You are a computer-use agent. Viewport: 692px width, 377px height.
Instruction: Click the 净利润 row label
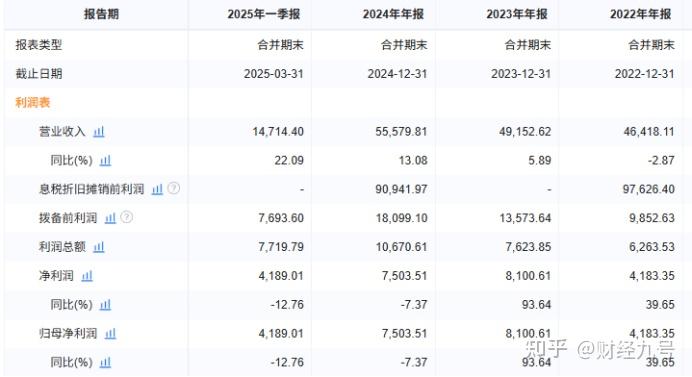click(x=56, y=276)
